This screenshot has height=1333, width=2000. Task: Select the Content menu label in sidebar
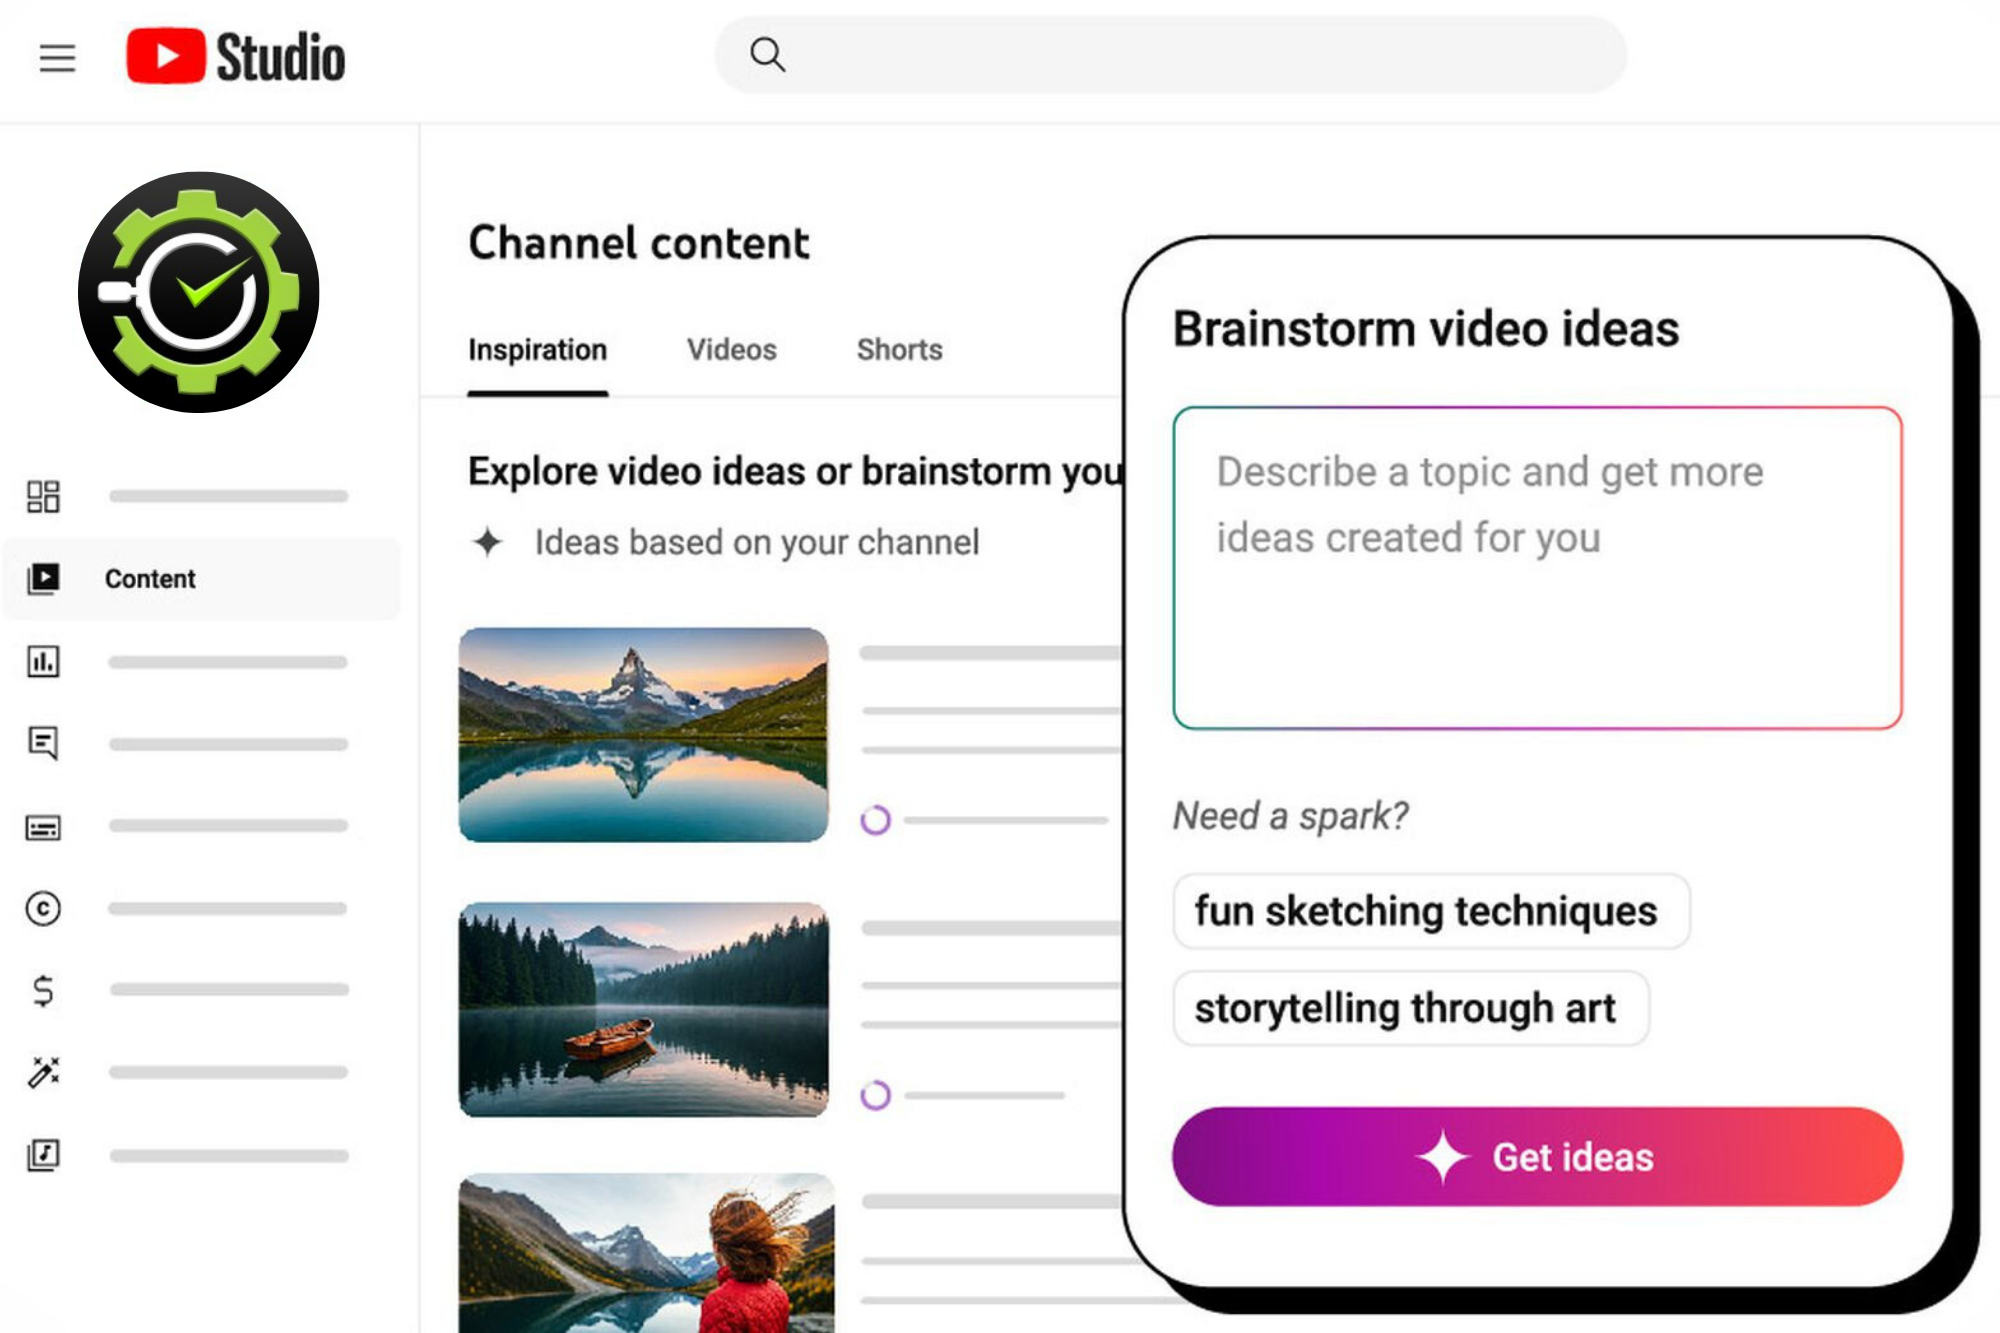click(x=150, y=579)
